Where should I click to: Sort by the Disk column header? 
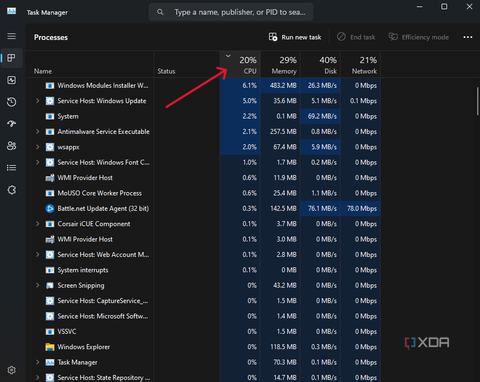click(320, 64)
